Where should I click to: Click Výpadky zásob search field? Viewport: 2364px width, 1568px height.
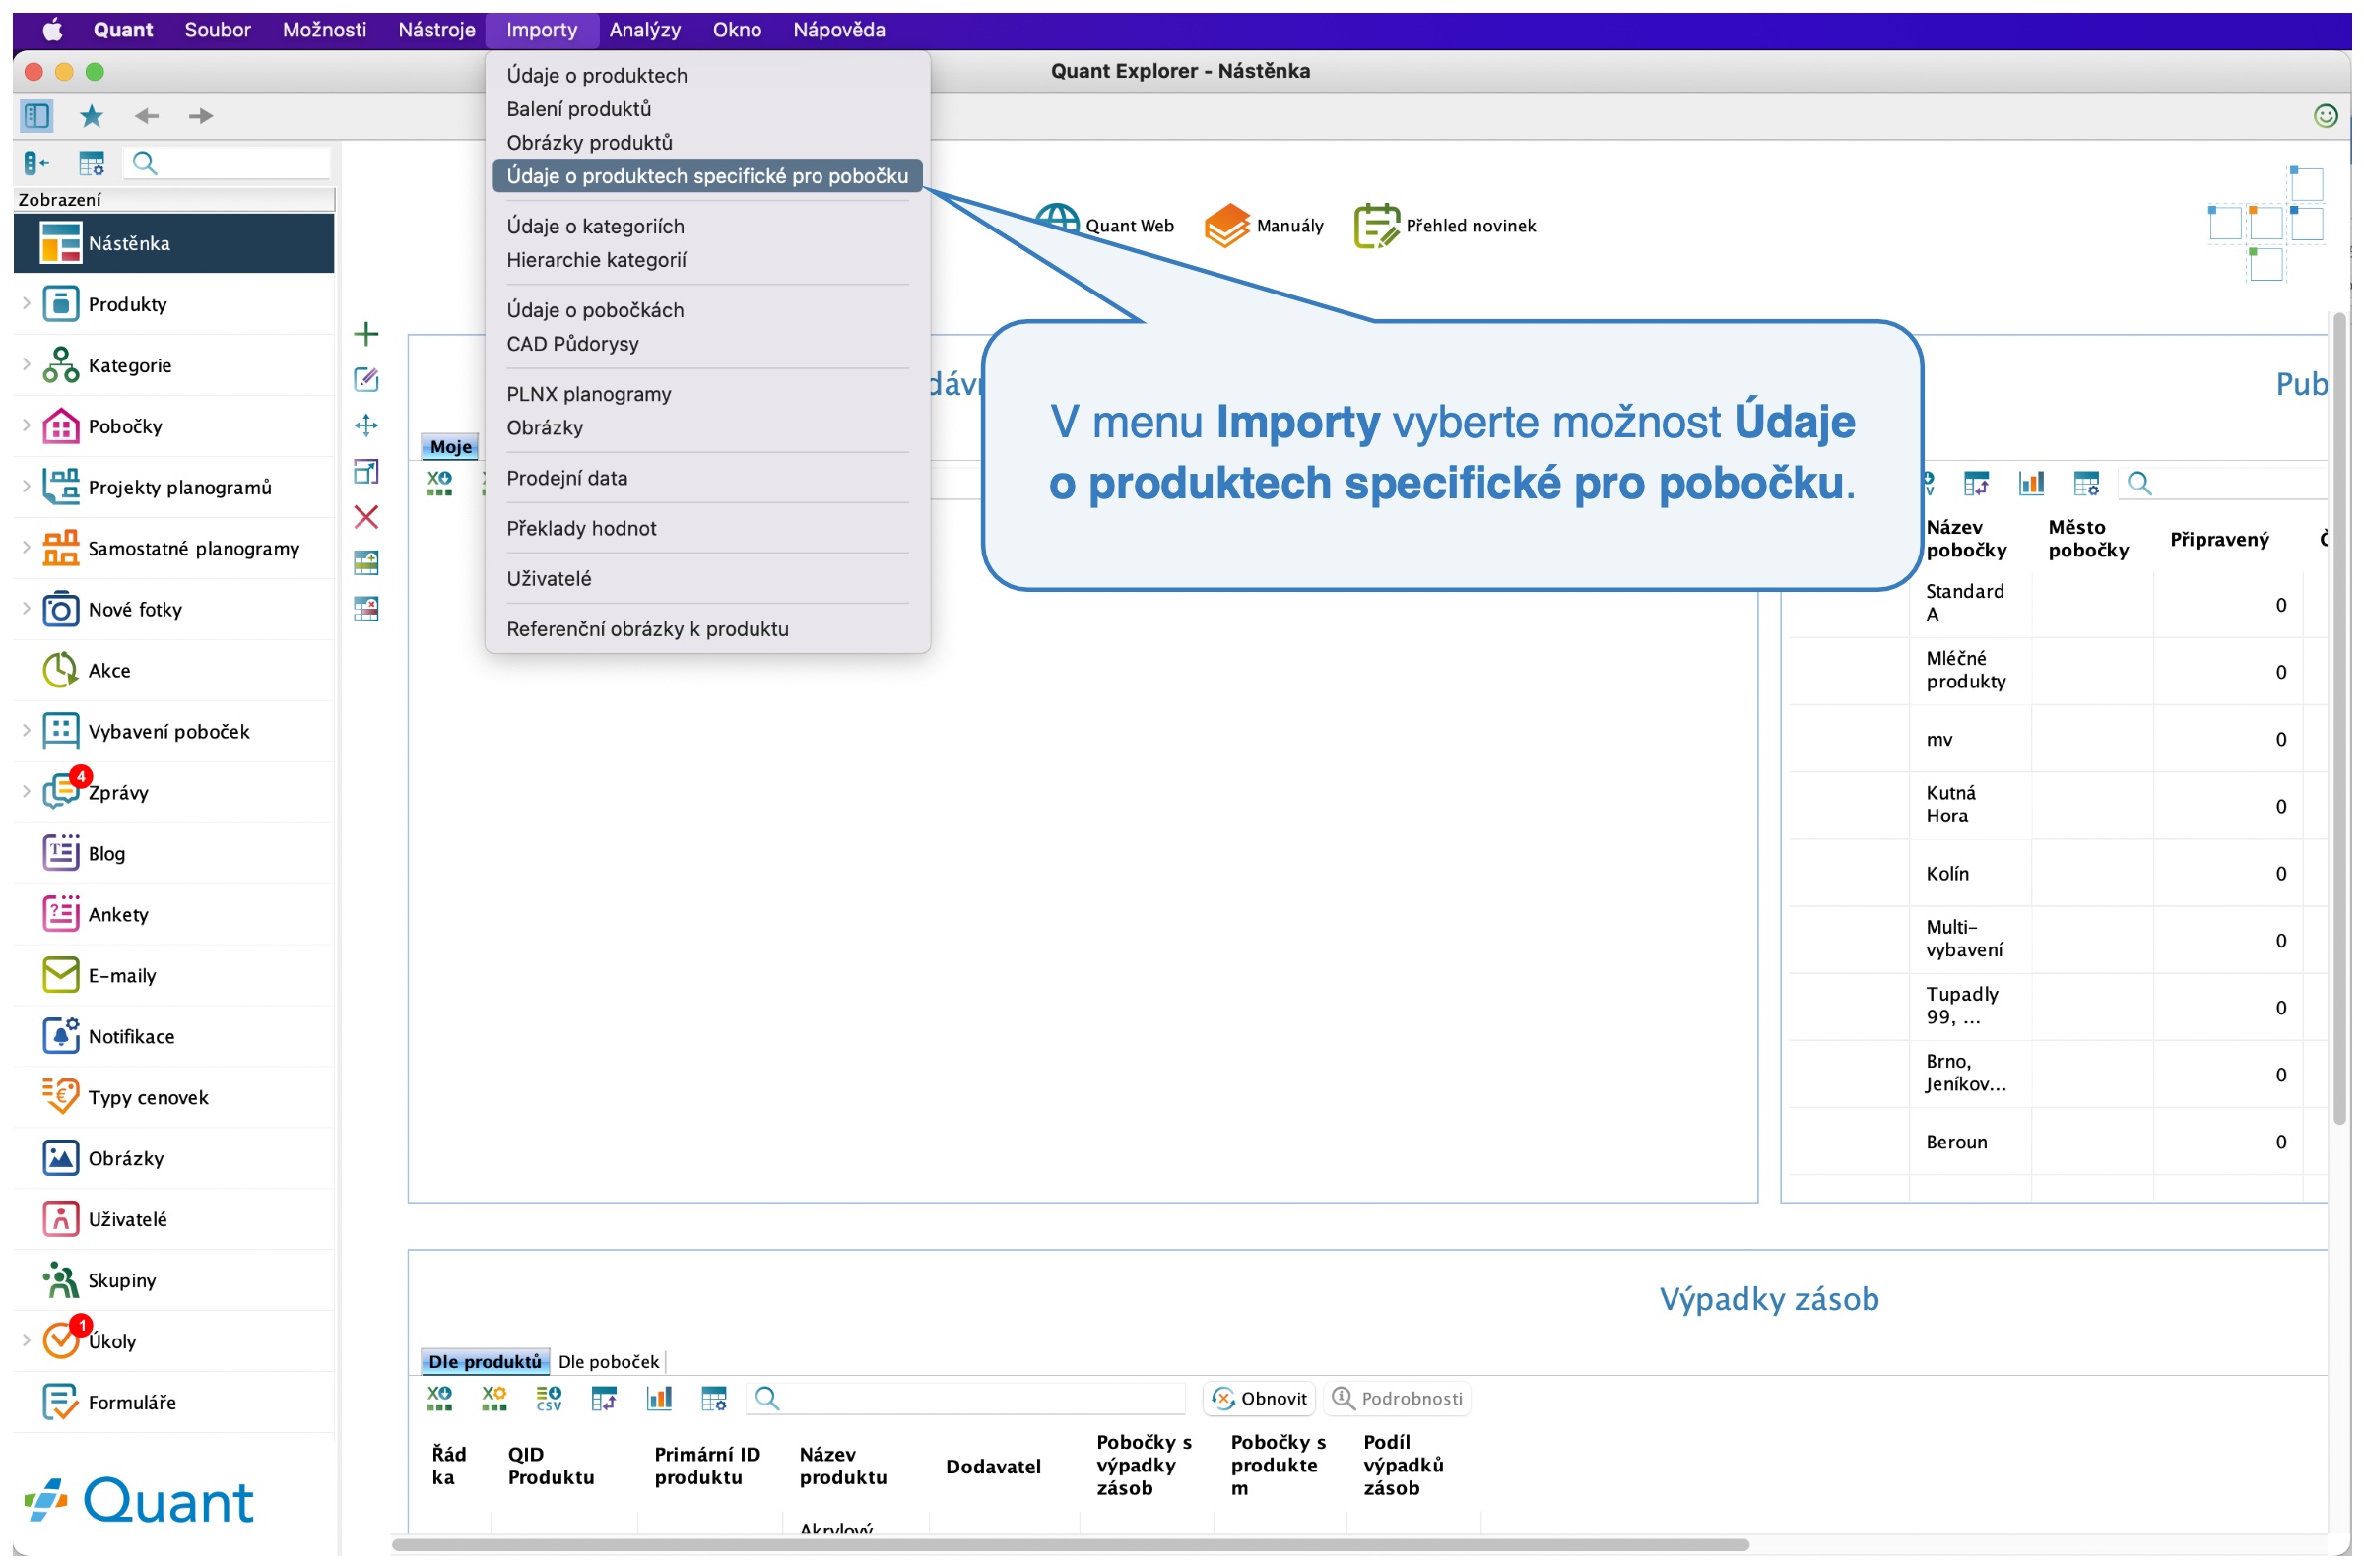click(x=966, y=1398)
